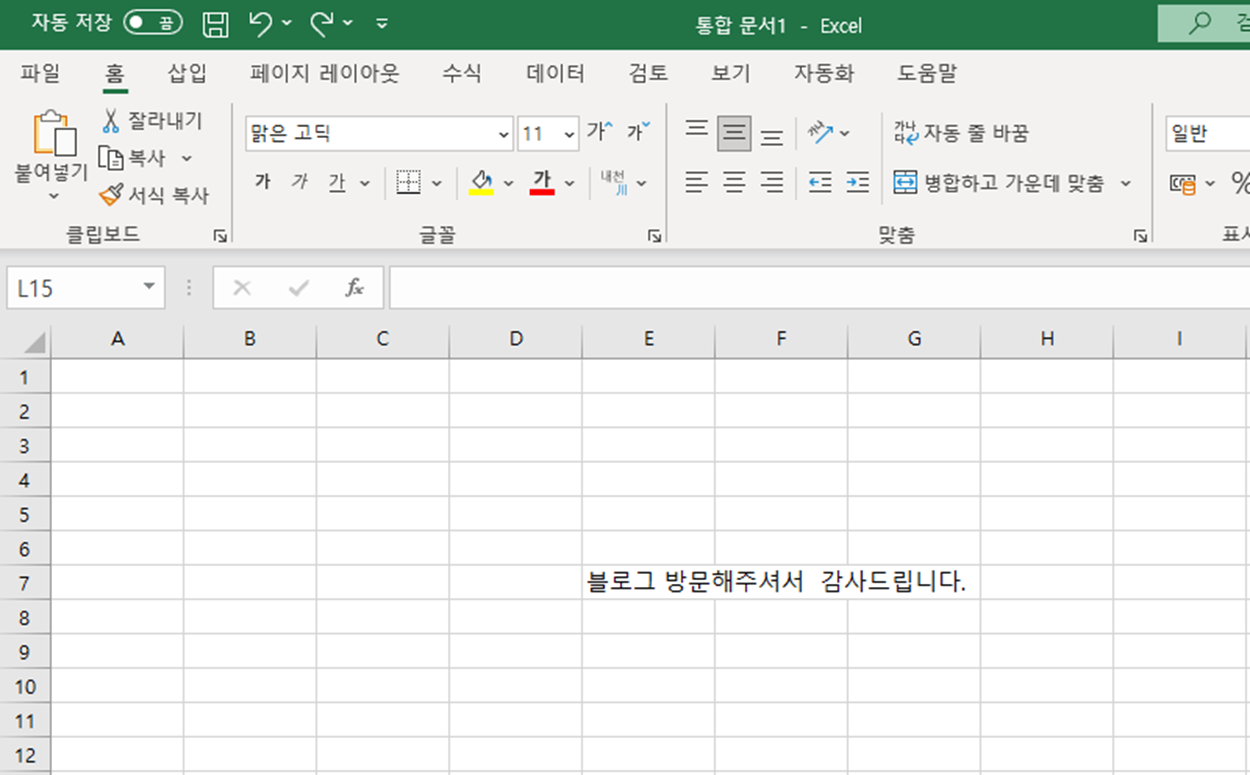Click the Increase Indent icon
Image resolution: width=1250 pixels, height=775 pixels.
pyautogui.click(x=857, y=182)
